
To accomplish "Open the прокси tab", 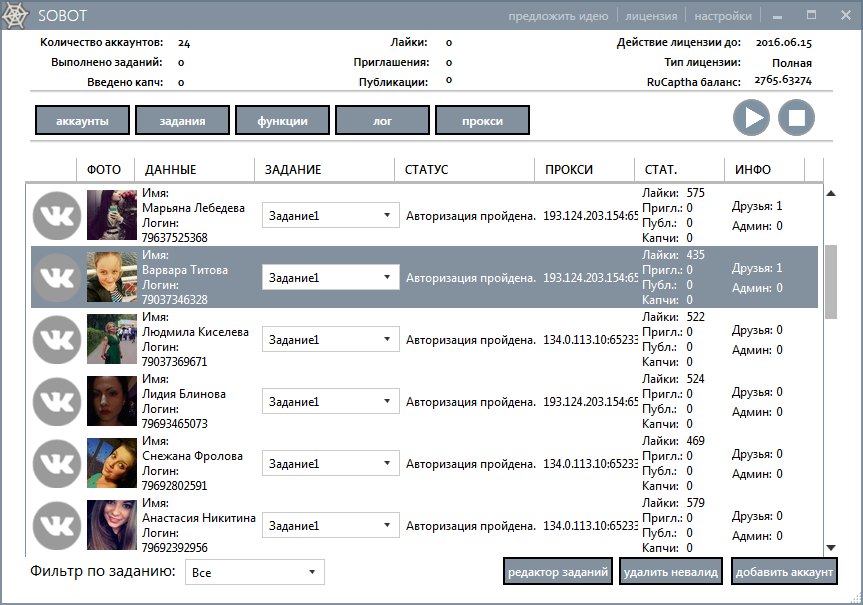I will 482,121.
